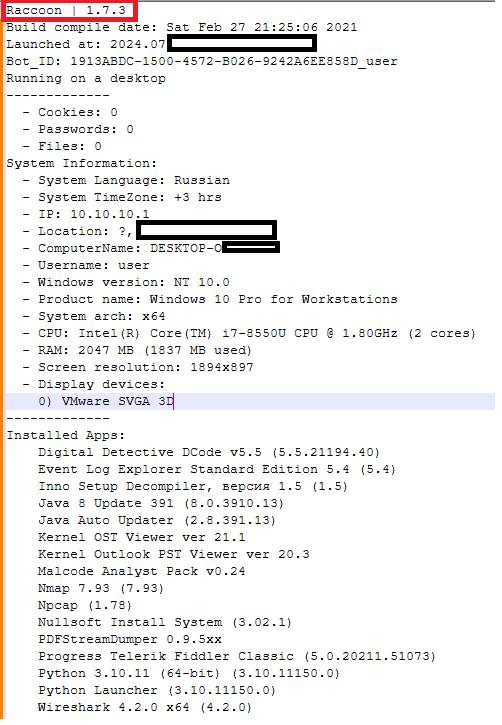This screenshot has width=502, height=725.
Task: Click the redacted box after Launched at
Action: pyautogui.click(x=242, y=44)
